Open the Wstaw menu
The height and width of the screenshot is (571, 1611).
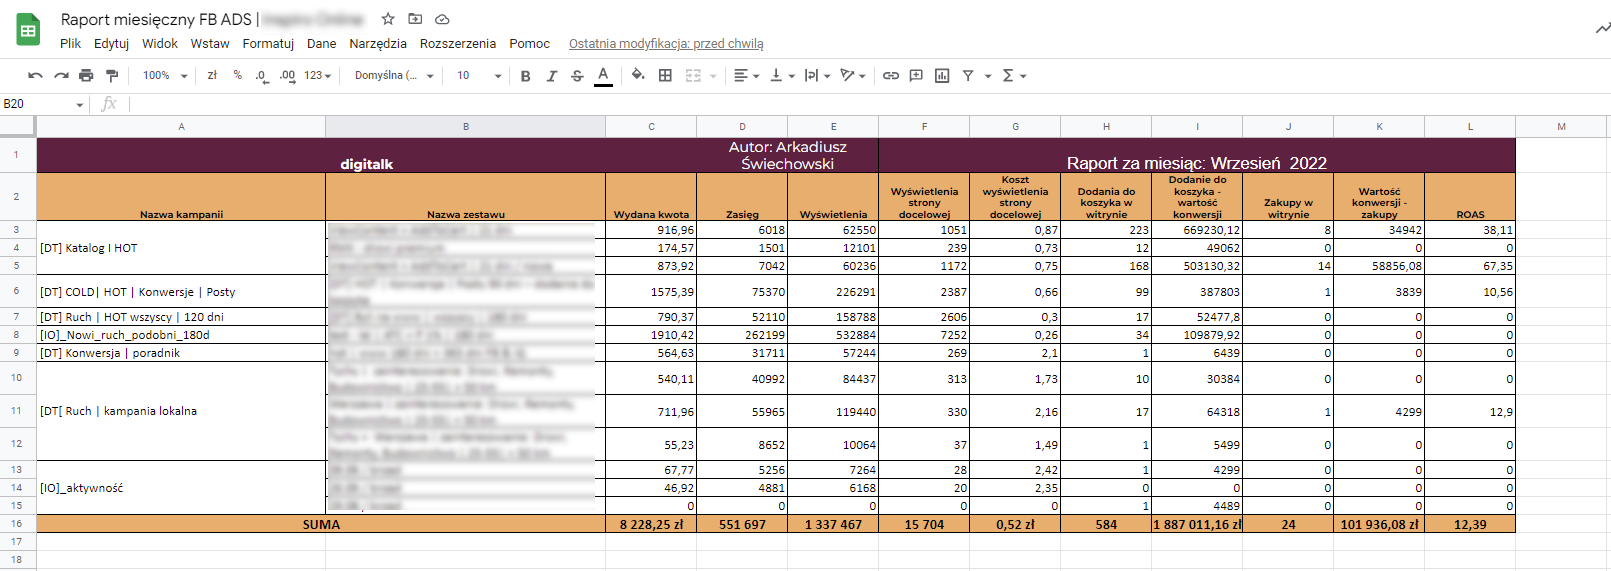click(x=210, y=44)
